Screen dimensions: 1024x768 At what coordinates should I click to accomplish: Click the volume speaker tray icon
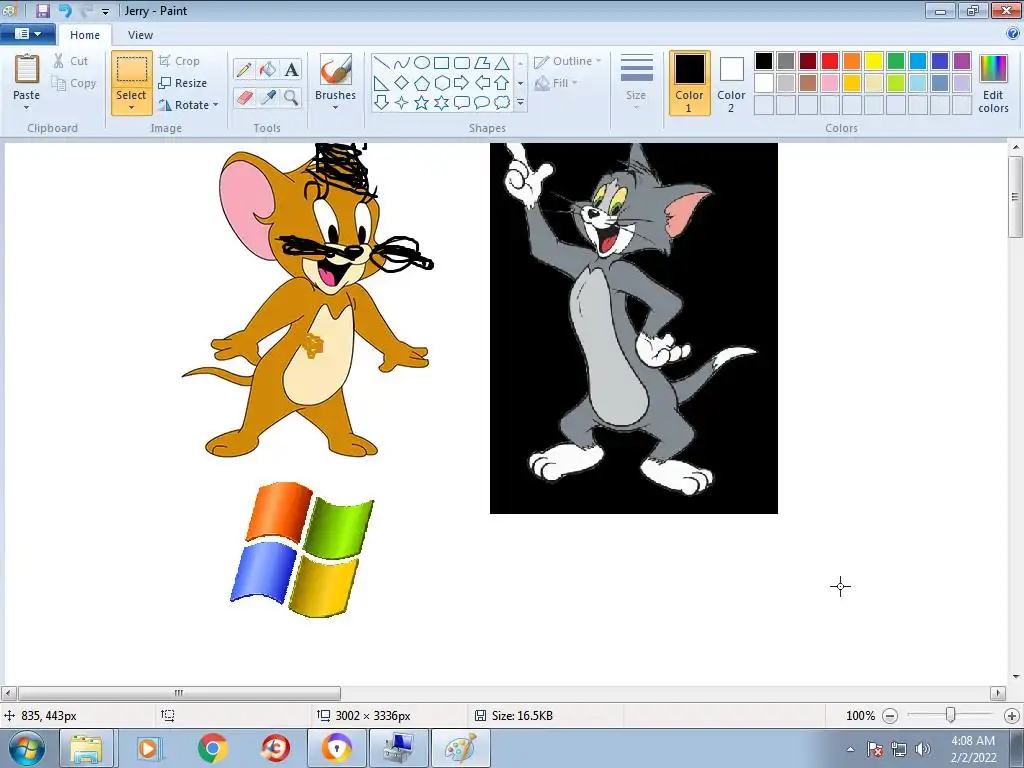[922, 749]
